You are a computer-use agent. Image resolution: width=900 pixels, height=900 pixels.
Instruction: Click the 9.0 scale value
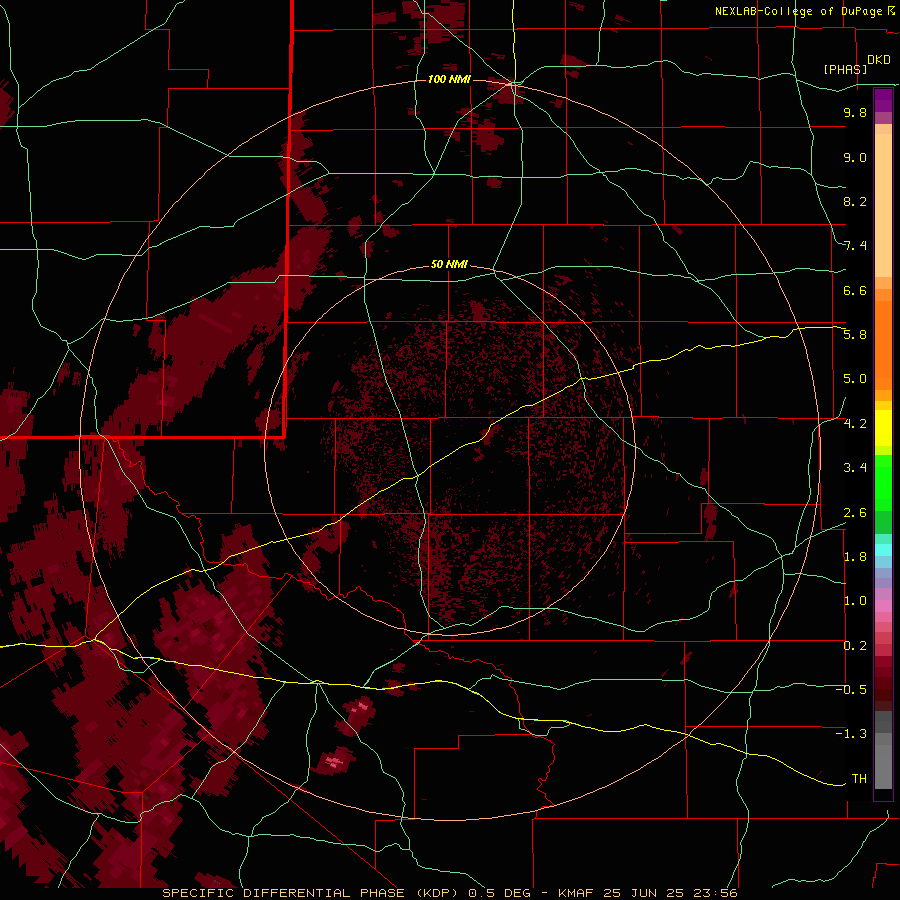pos(855,157)
